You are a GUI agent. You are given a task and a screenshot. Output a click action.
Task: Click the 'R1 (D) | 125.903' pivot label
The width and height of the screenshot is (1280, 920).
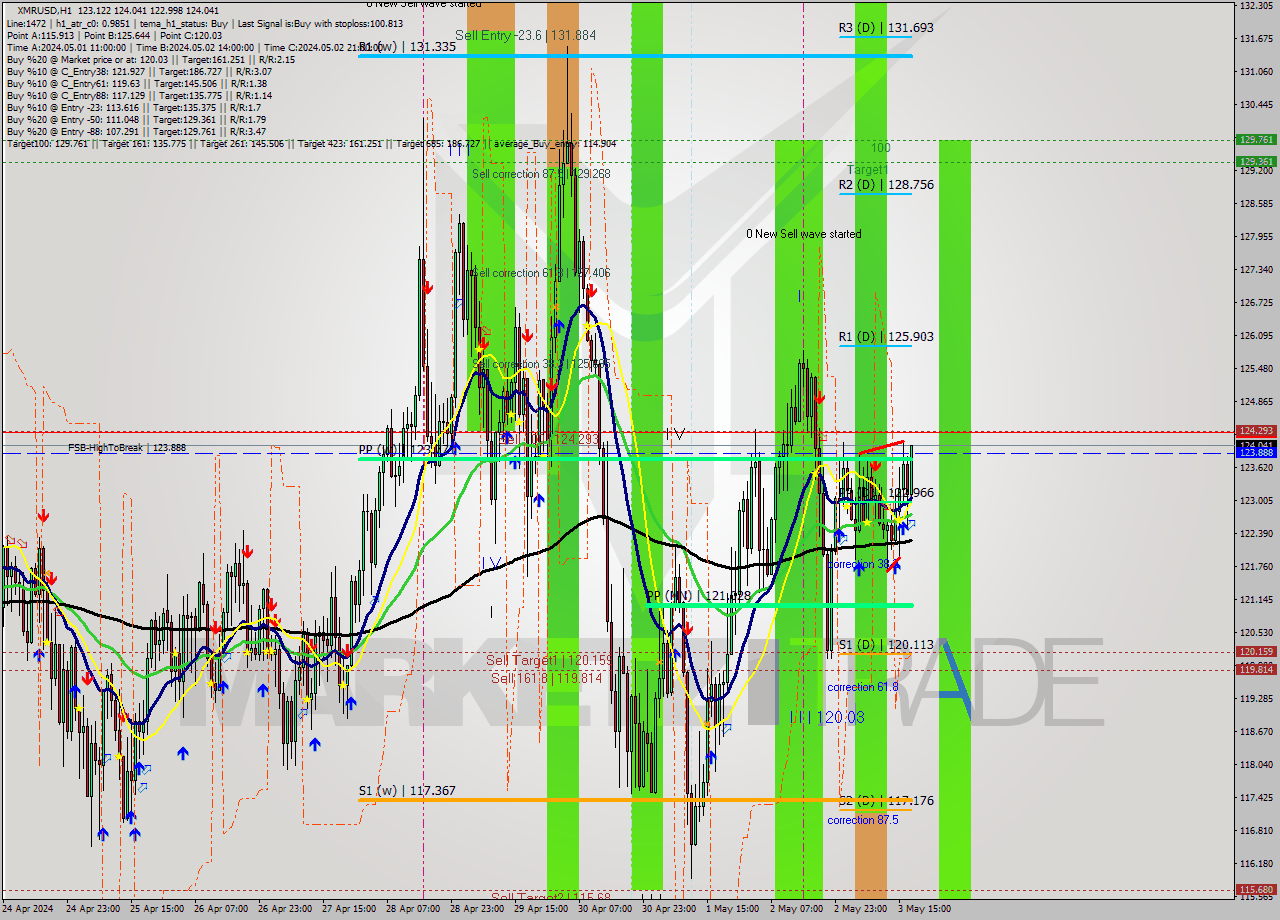click(886, 337)
